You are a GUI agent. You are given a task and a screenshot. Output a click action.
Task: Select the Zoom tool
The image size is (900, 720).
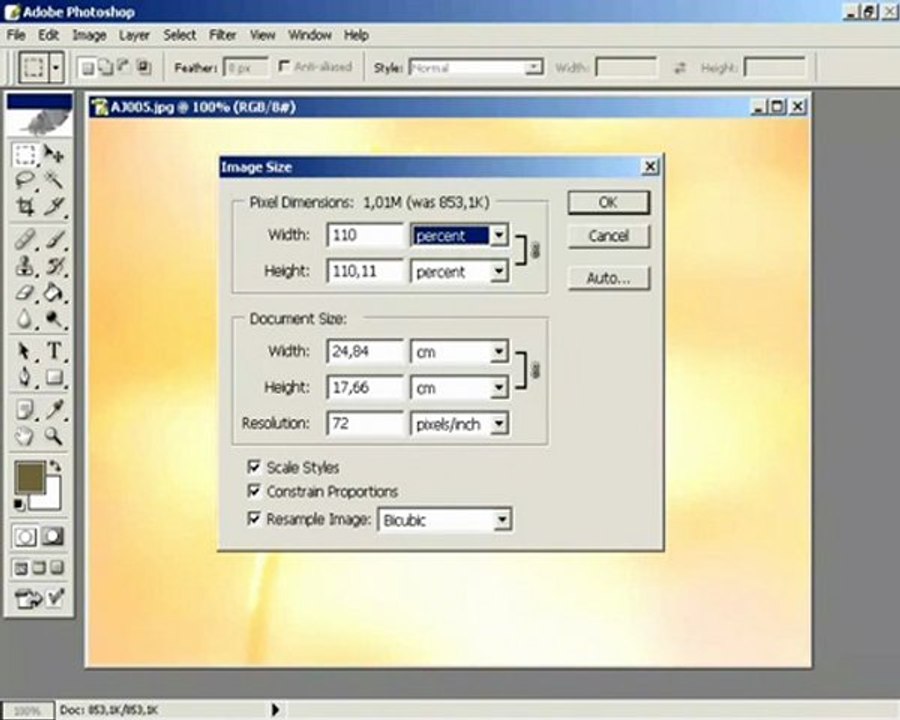(55, 436)
